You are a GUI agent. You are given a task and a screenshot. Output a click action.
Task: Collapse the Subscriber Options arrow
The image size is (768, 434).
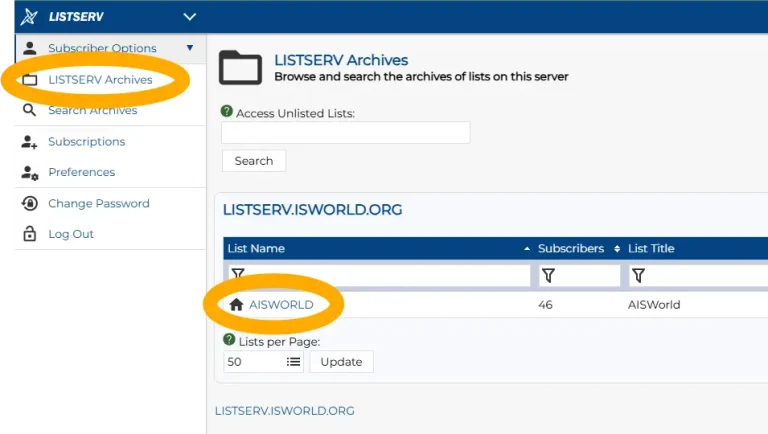click(x=190, y=48)
